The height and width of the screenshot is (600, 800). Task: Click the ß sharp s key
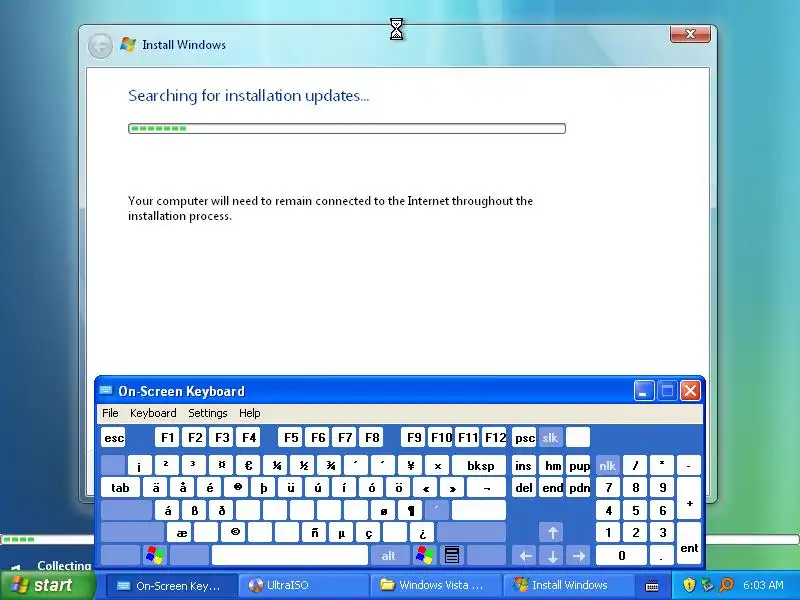pyautogui.click(x=194, y=510)
